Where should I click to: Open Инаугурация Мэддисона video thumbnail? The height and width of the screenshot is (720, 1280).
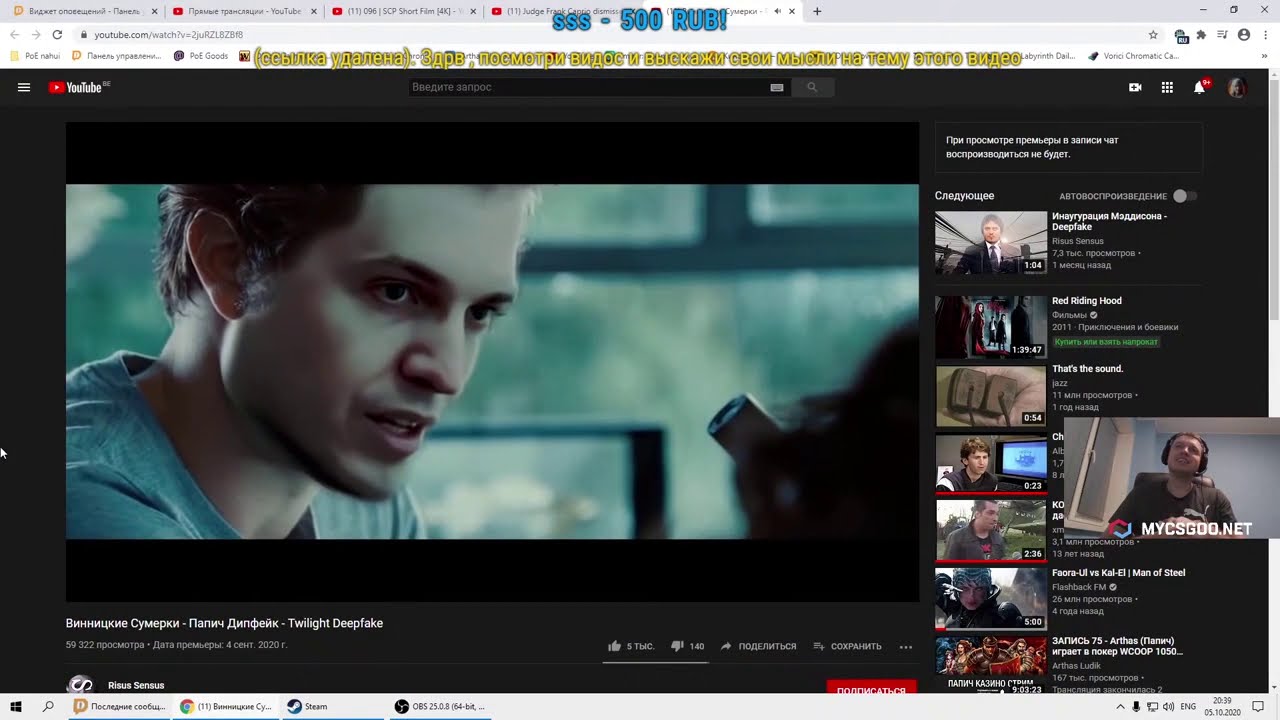tap(990, 243)
